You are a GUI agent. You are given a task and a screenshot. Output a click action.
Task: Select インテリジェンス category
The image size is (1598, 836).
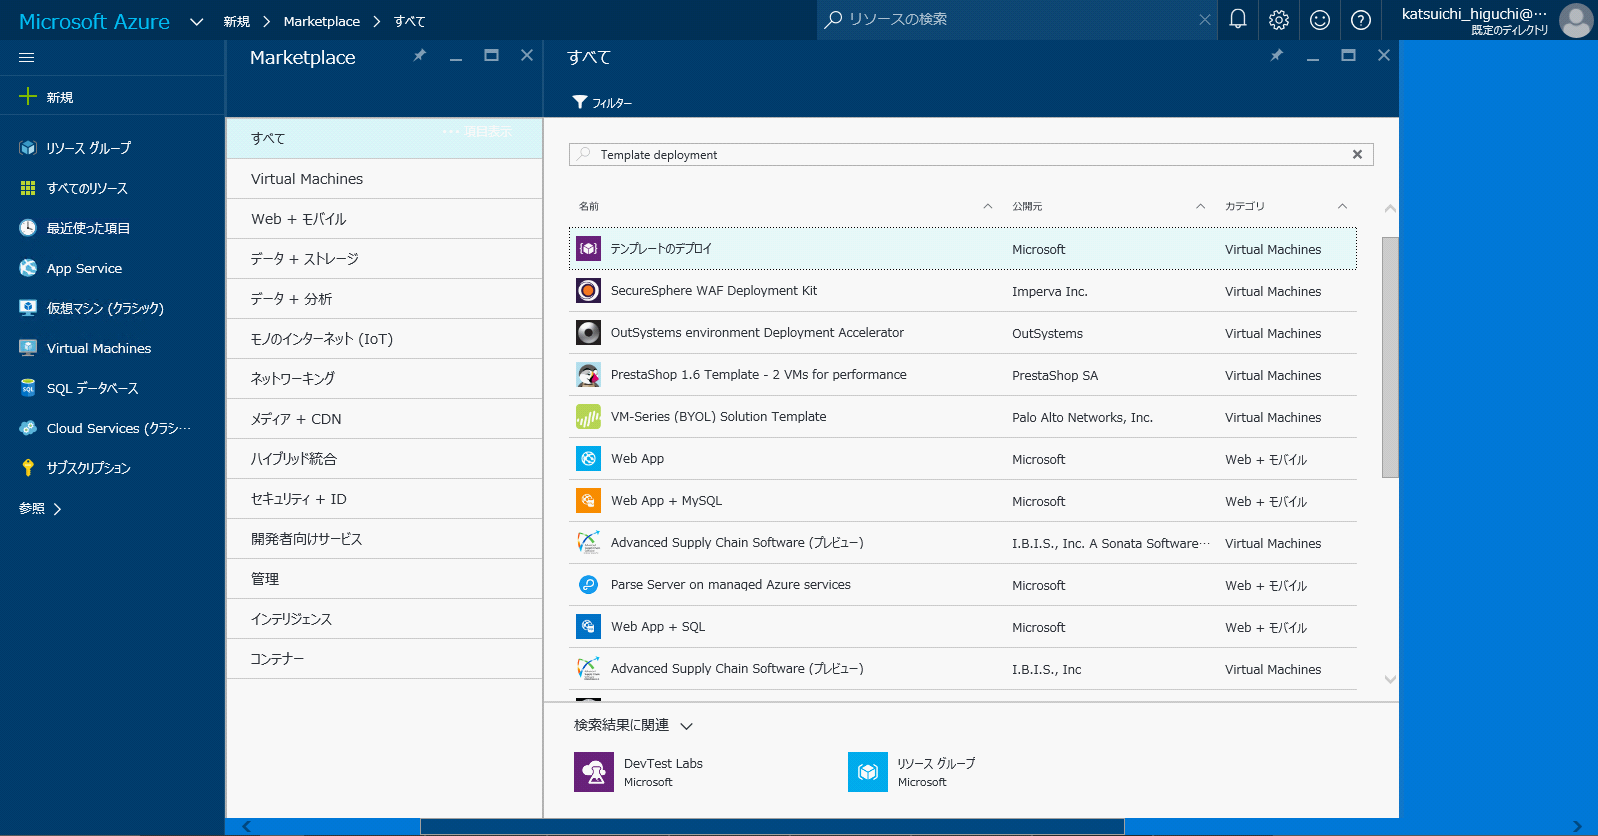384,618
